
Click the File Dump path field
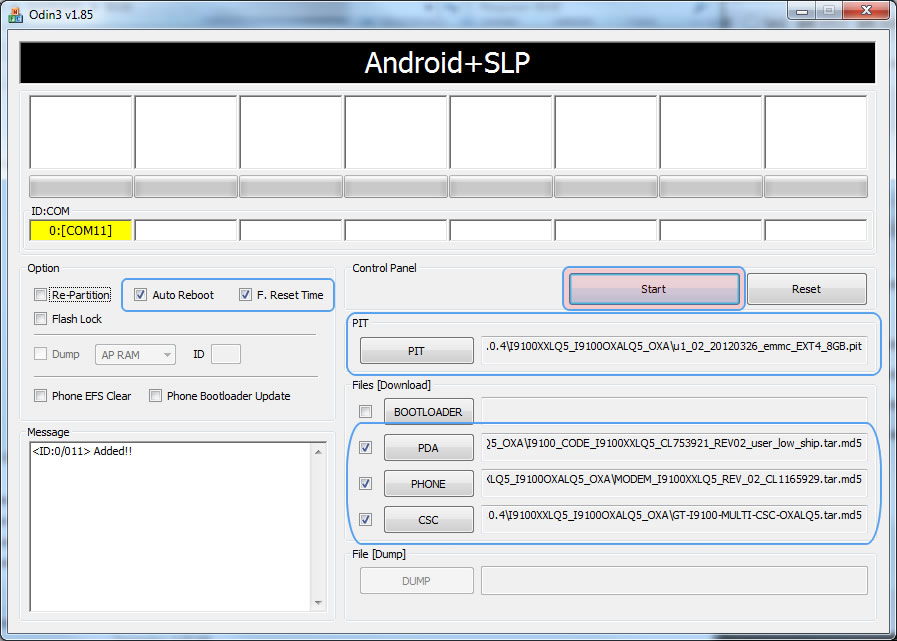[674, 580]
